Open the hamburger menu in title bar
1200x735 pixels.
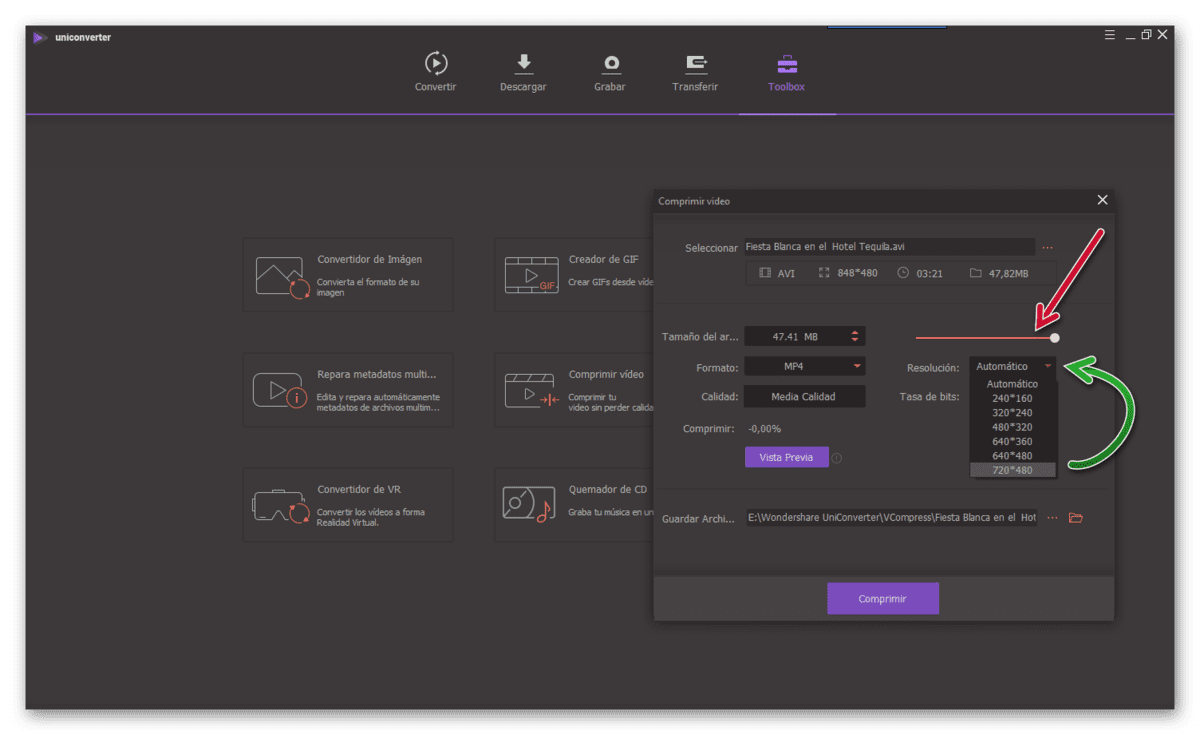1109,35
